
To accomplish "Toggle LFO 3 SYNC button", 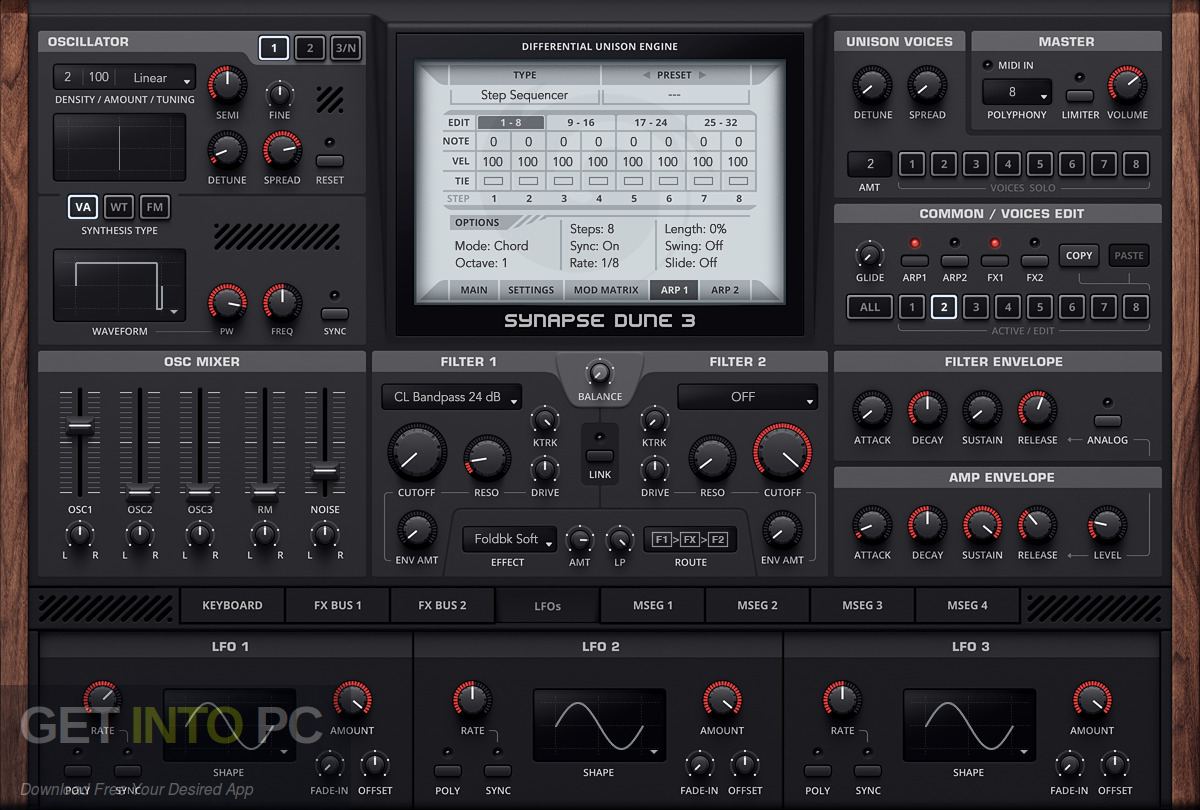I will [868, 771].
